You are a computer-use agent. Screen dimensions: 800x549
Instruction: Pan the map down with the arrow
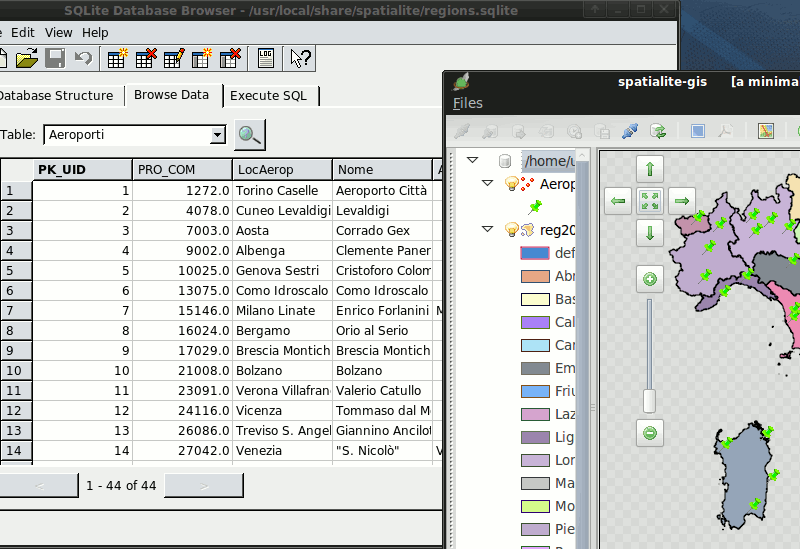point(650,233)
